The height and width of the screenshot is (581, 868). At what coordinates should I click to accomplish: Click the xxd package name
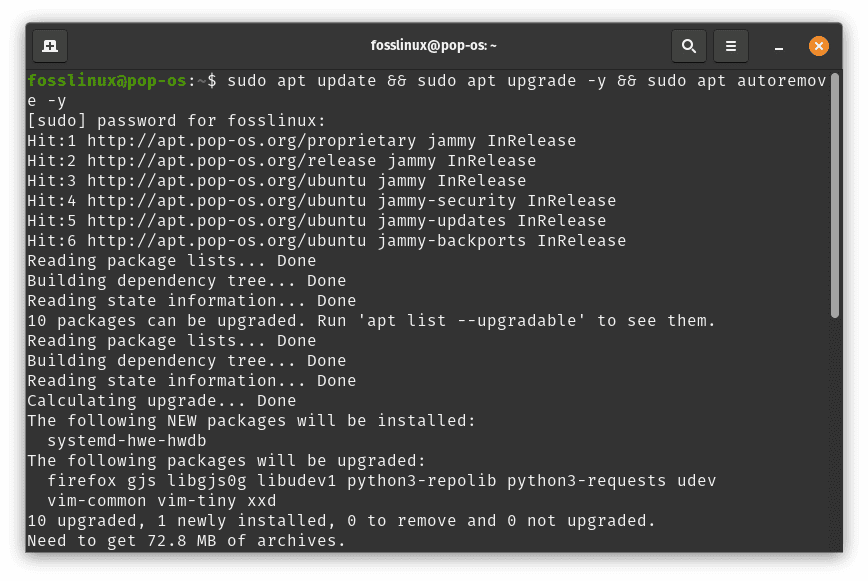point(262,501)
